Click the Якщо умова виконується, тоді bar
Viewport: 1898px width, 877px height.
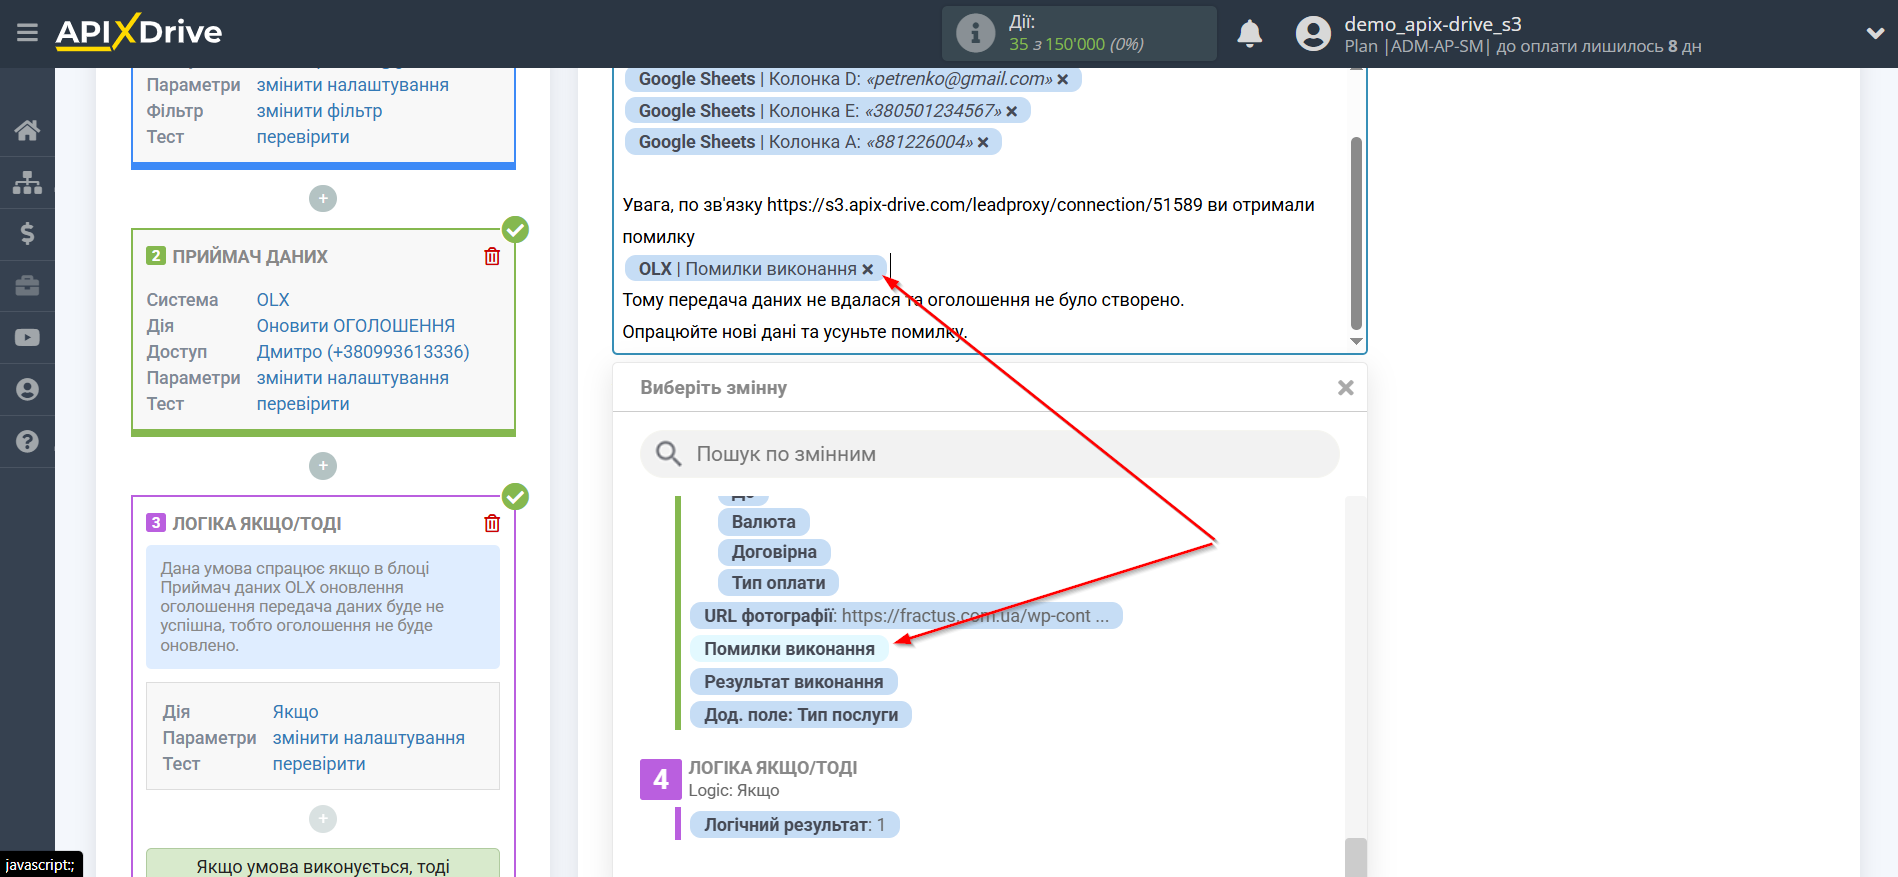point(323,864)
